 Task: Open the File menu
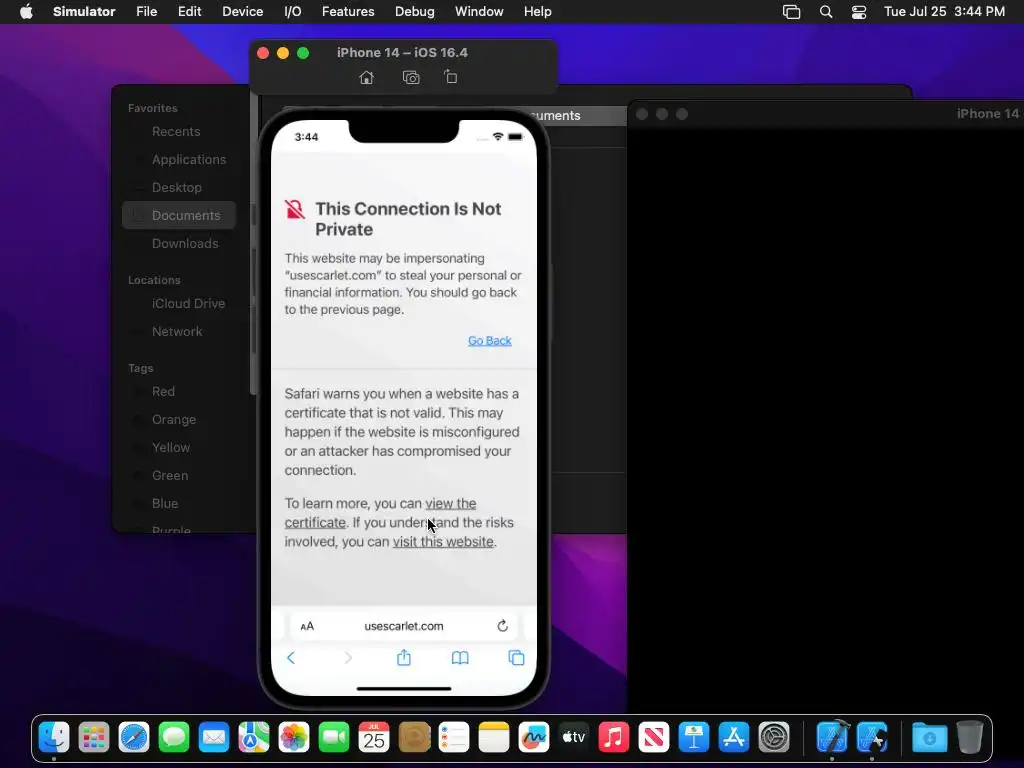146,12
